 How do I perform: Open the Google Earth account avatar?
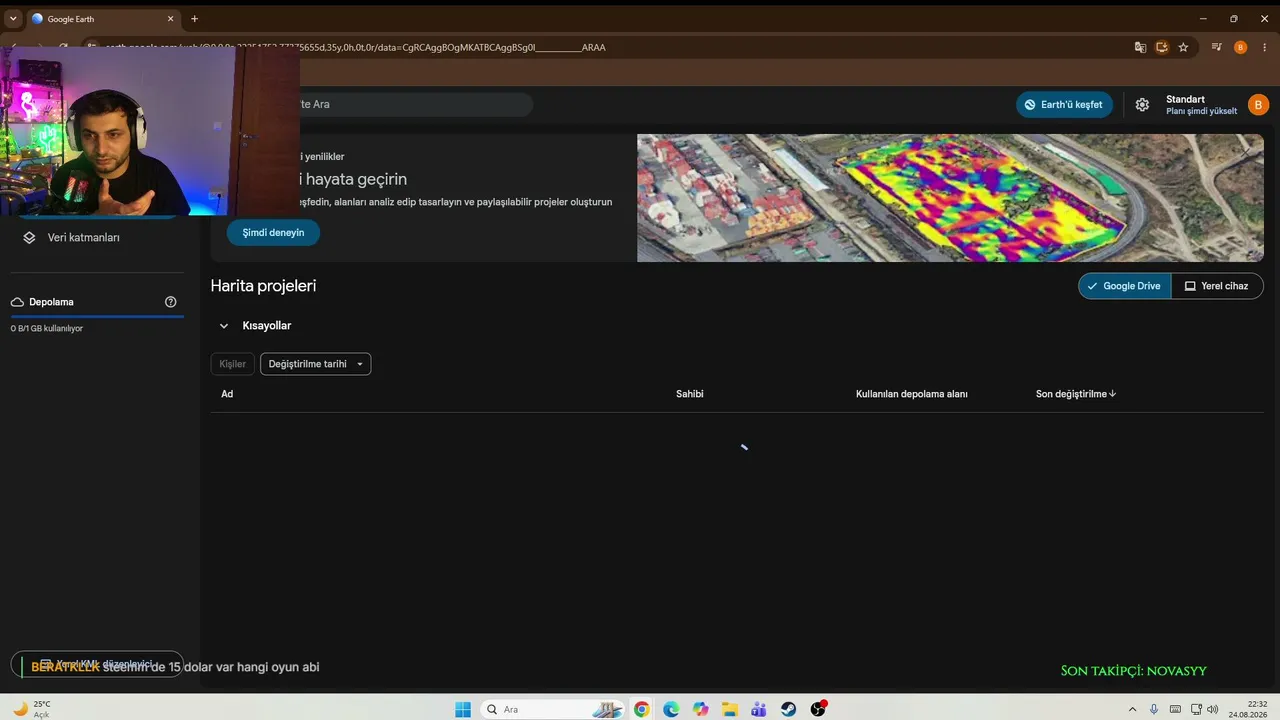coord(1258,105)
